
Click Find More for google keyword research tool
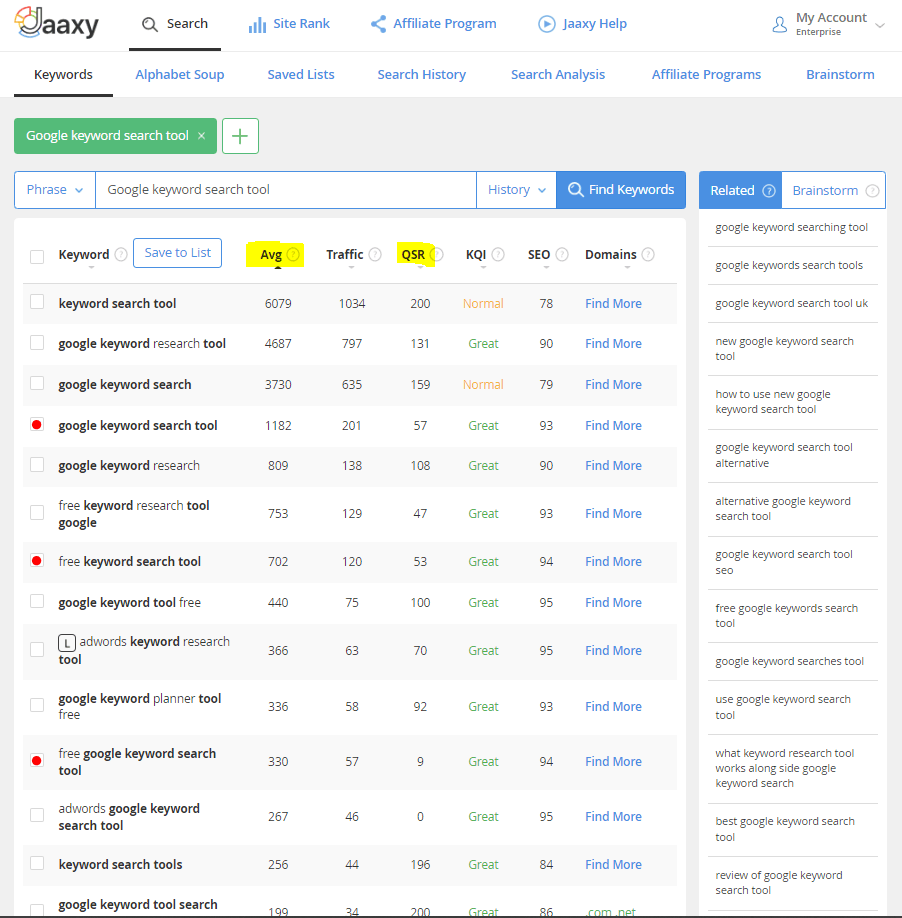coord(613,344)
